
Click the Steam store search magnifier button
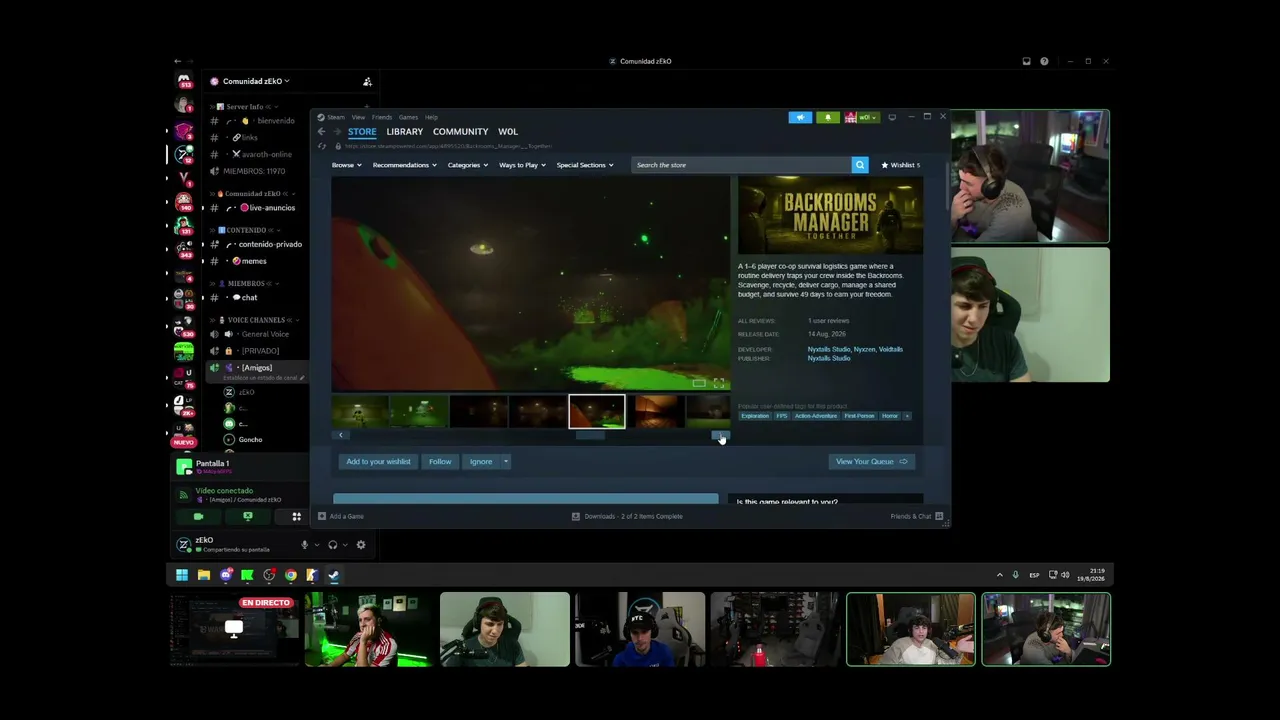point(859,165)
